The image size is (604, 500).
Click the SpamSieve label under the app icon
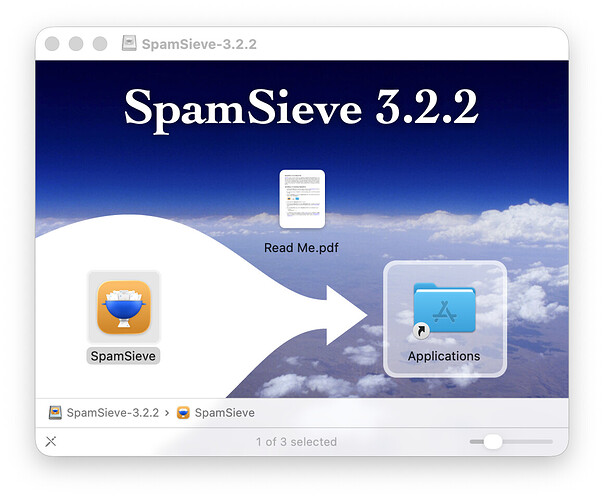point(123,356)
